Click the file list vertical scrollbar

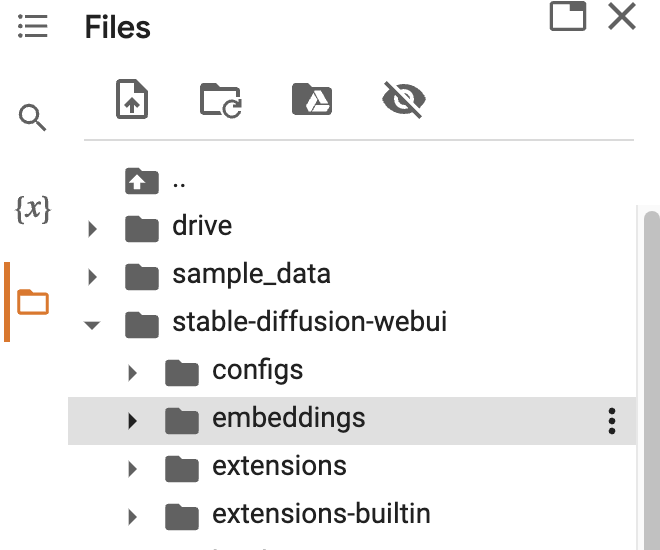[651, 380]
